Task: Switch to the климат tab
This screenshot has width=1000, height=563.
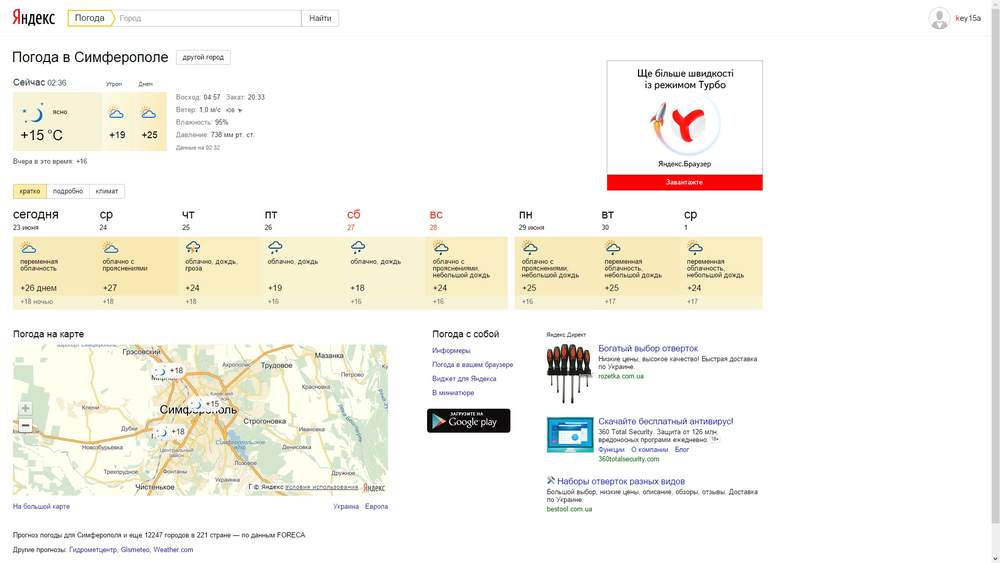Action: pos(107,191)
